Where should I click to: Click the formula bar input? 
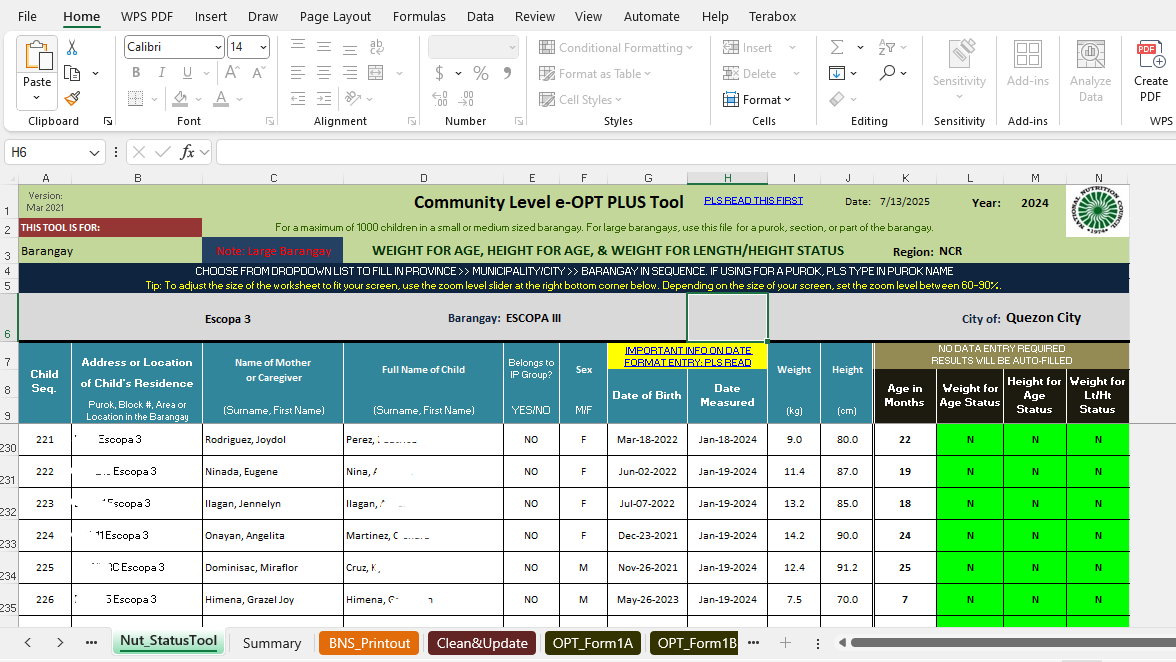[696, 152]
